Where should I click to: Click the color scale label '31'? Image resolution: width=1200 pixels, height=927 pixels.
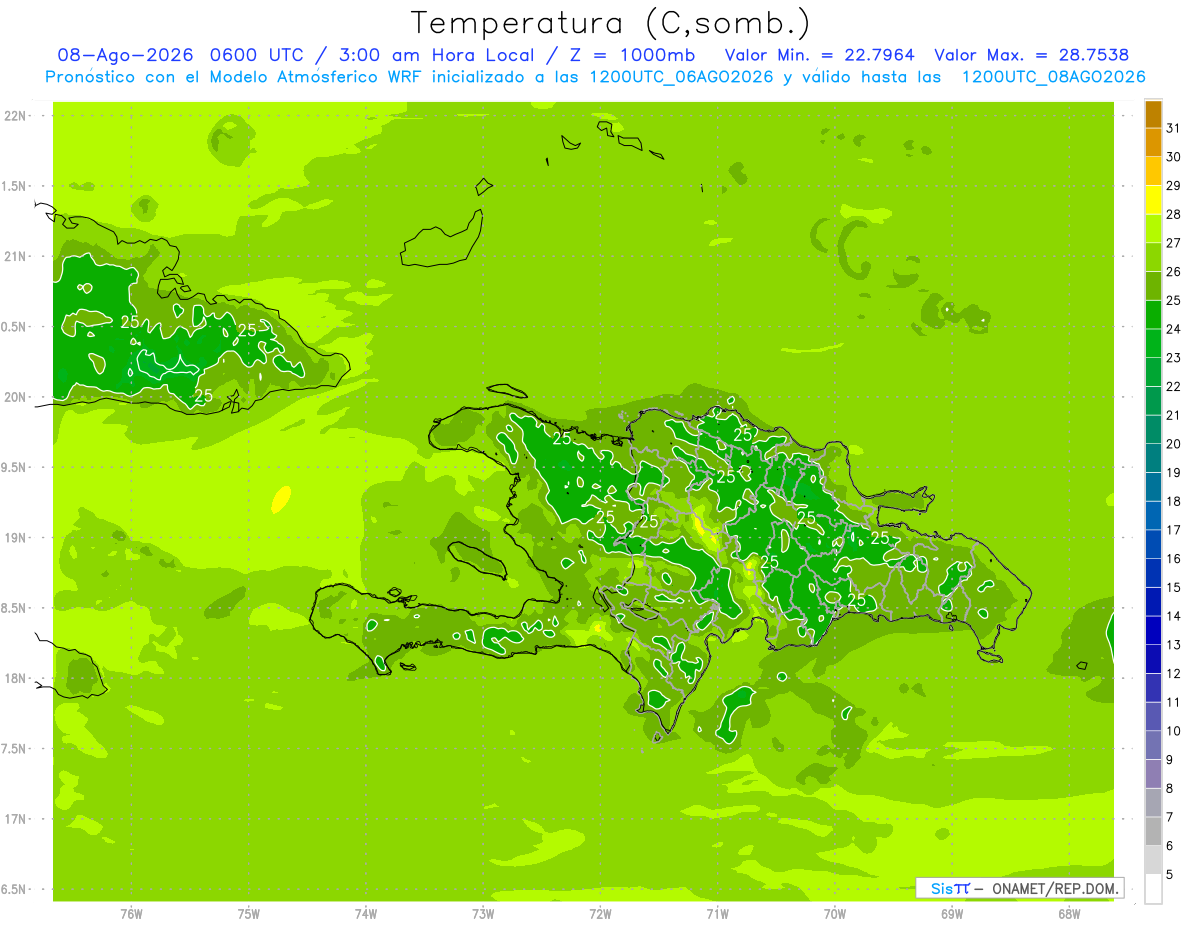coord(1174,128)
